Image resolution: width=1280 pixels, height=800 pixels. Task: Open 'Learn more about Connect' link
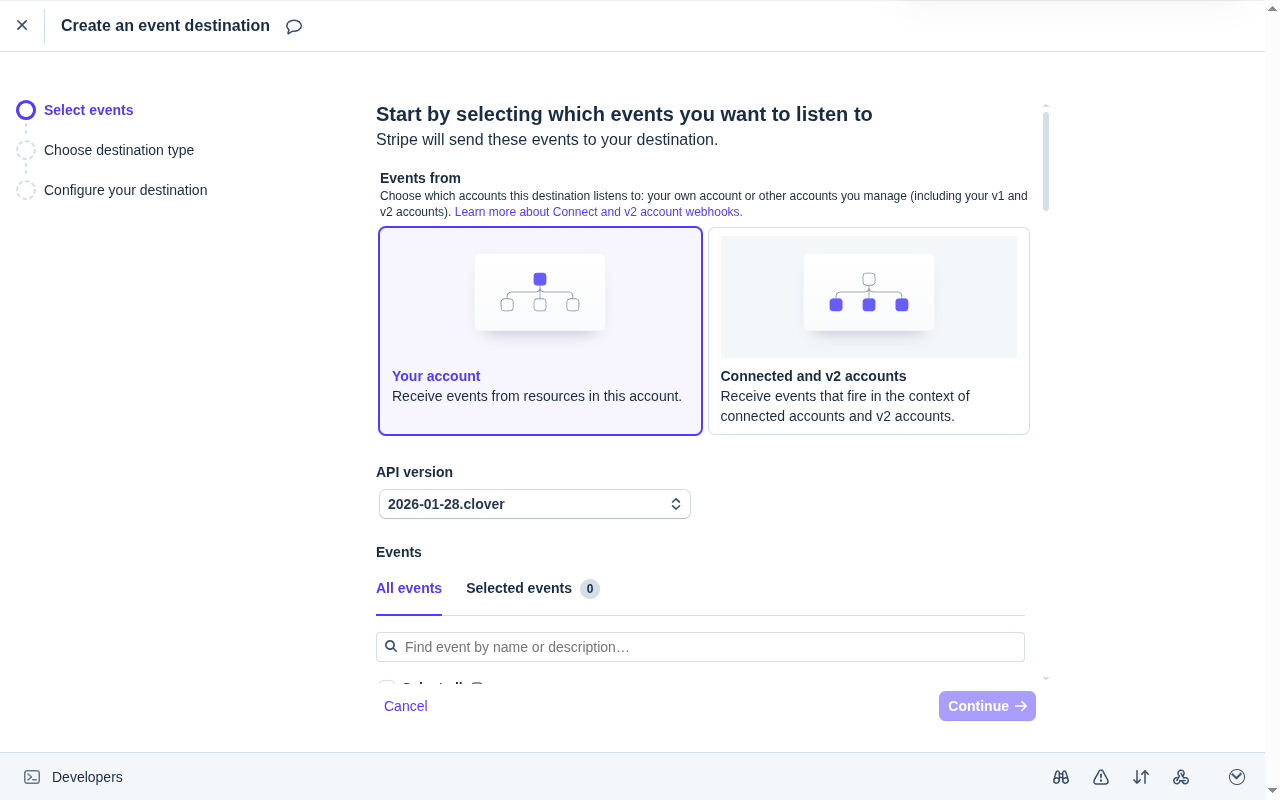[598, 212]
